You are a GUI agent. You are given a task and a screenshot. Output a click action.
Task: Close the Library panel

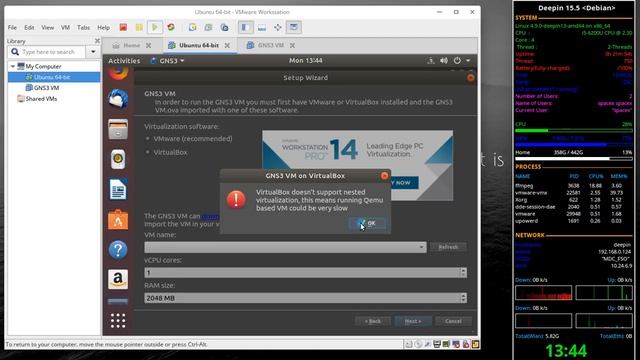(97, 41)
